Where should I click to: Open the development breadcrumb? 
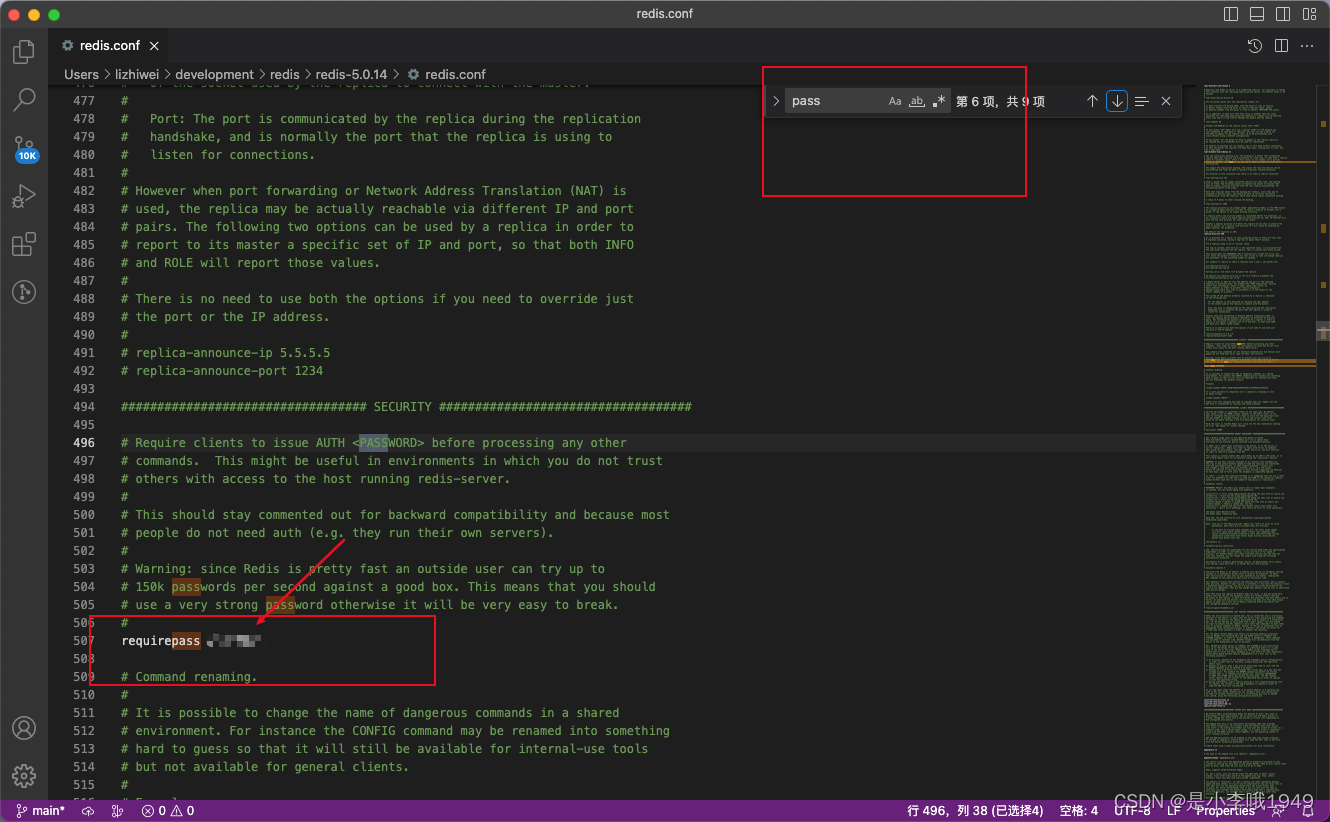pos(215,74)
